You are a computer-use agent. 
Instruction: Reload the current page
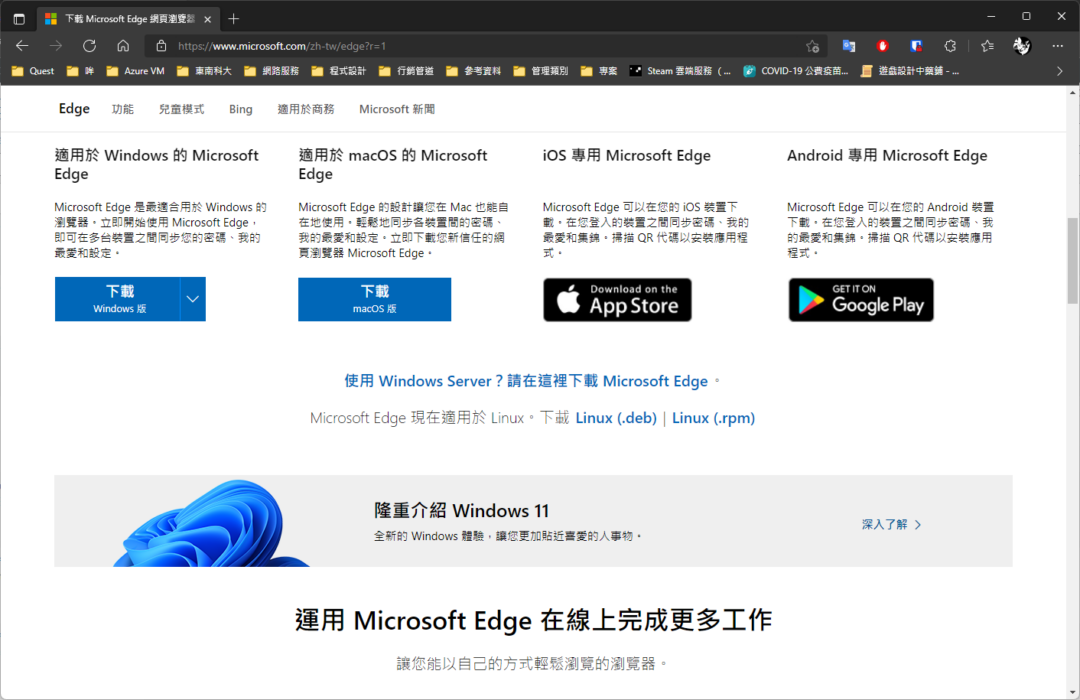pyautogui.click(x=90, y=46)
